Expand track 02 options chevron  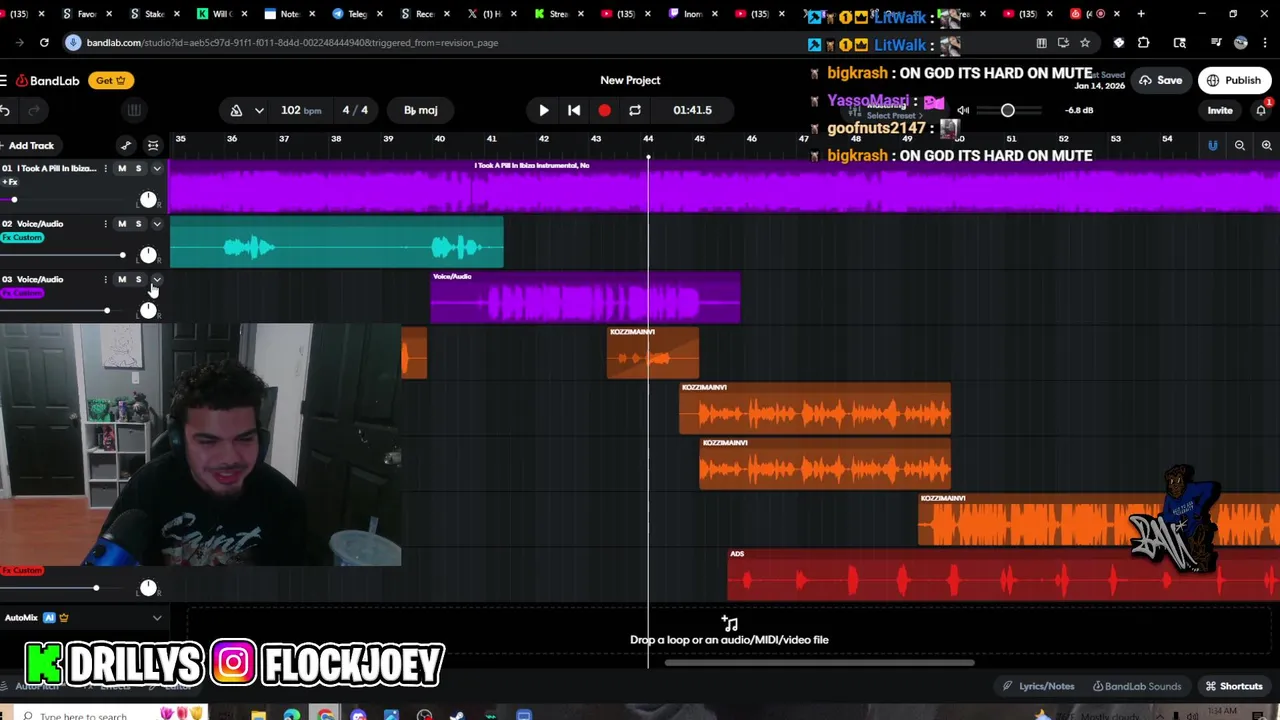tap(156, 225)
